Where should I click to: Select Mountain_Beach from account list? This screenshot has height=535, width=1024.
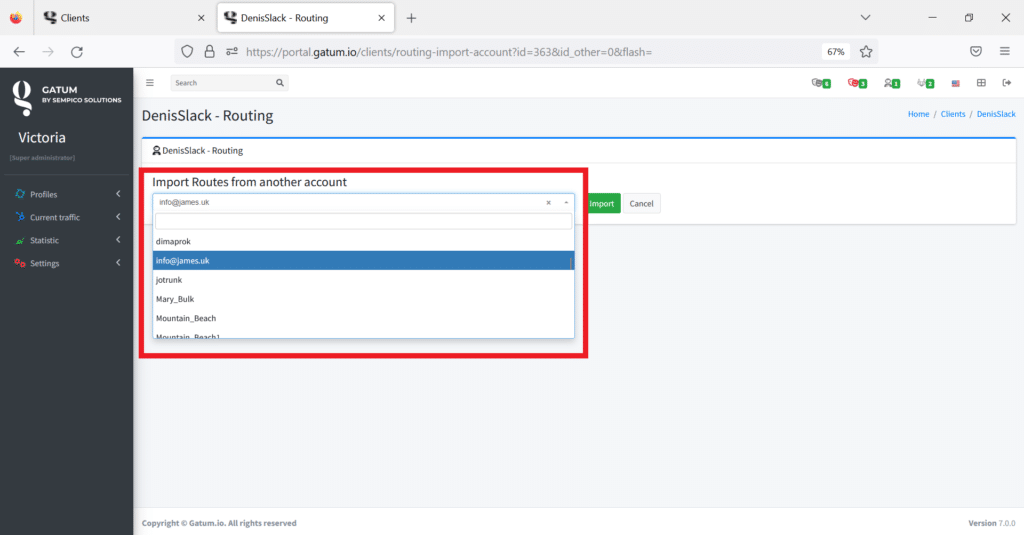(x=363, y=318)
